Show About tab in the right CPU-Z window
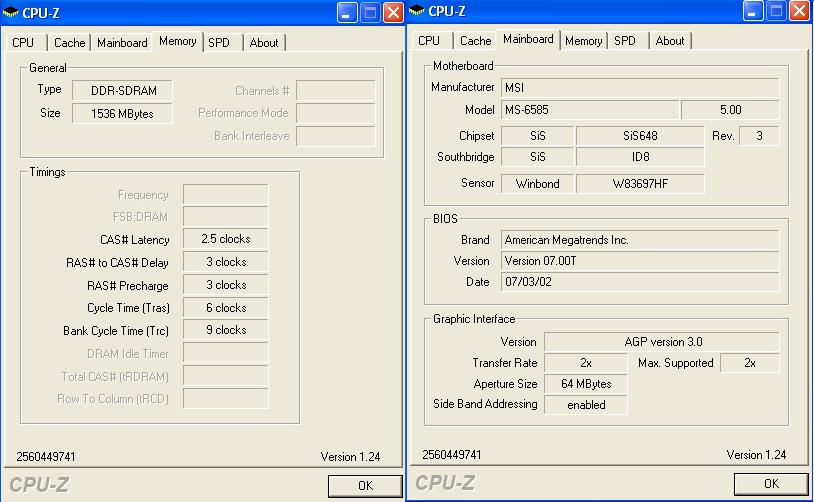The height and width of the screenshot is (502, 814). click(670, 40)
